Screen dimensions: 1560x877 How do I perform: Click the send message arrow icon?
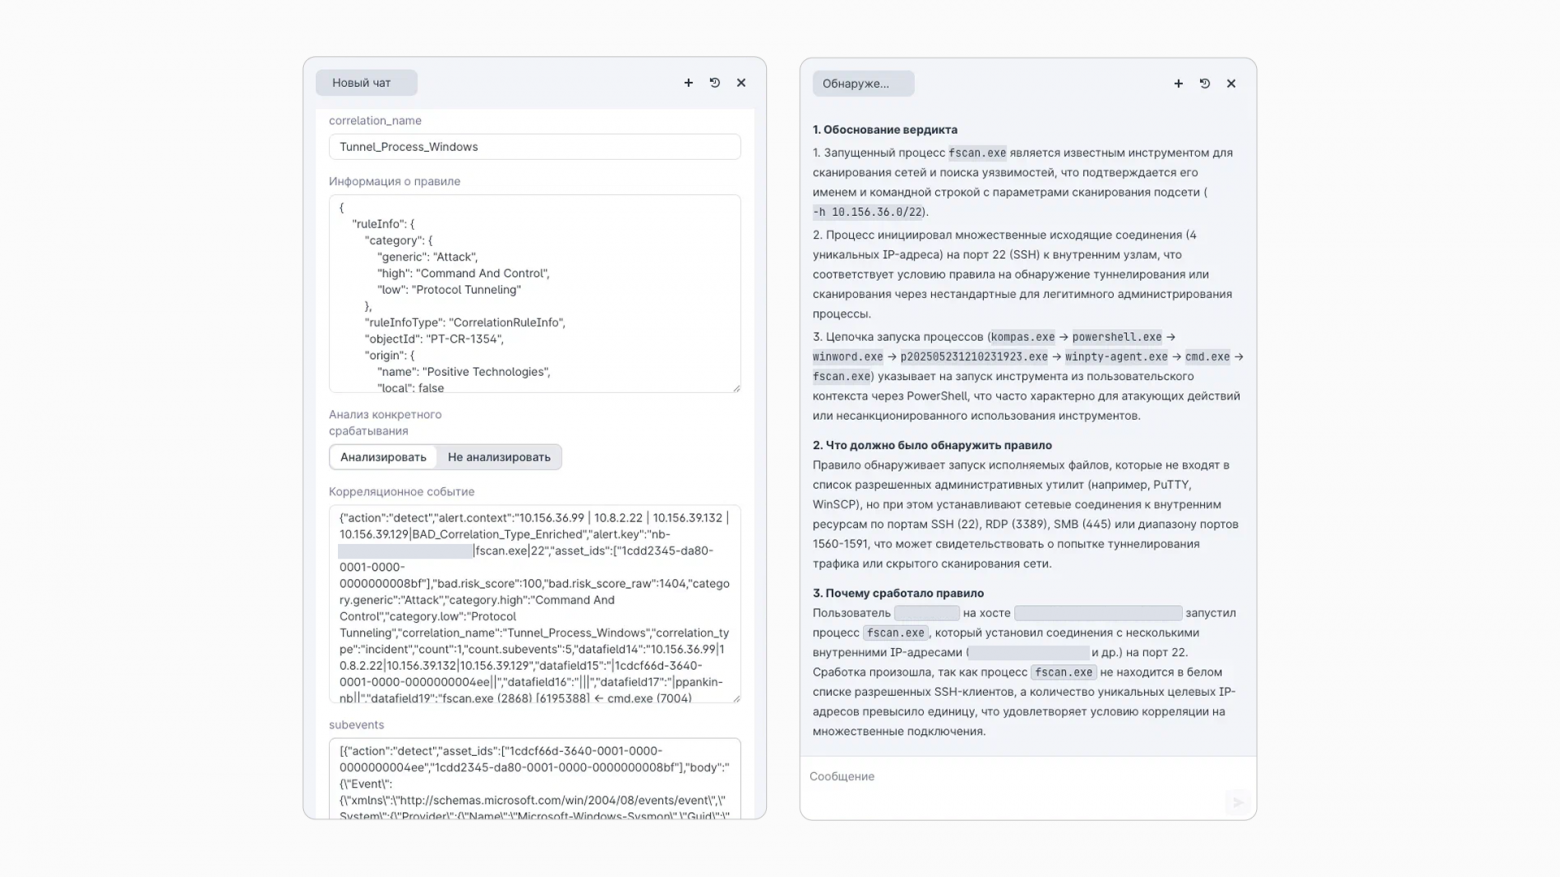pos(1238,802)
